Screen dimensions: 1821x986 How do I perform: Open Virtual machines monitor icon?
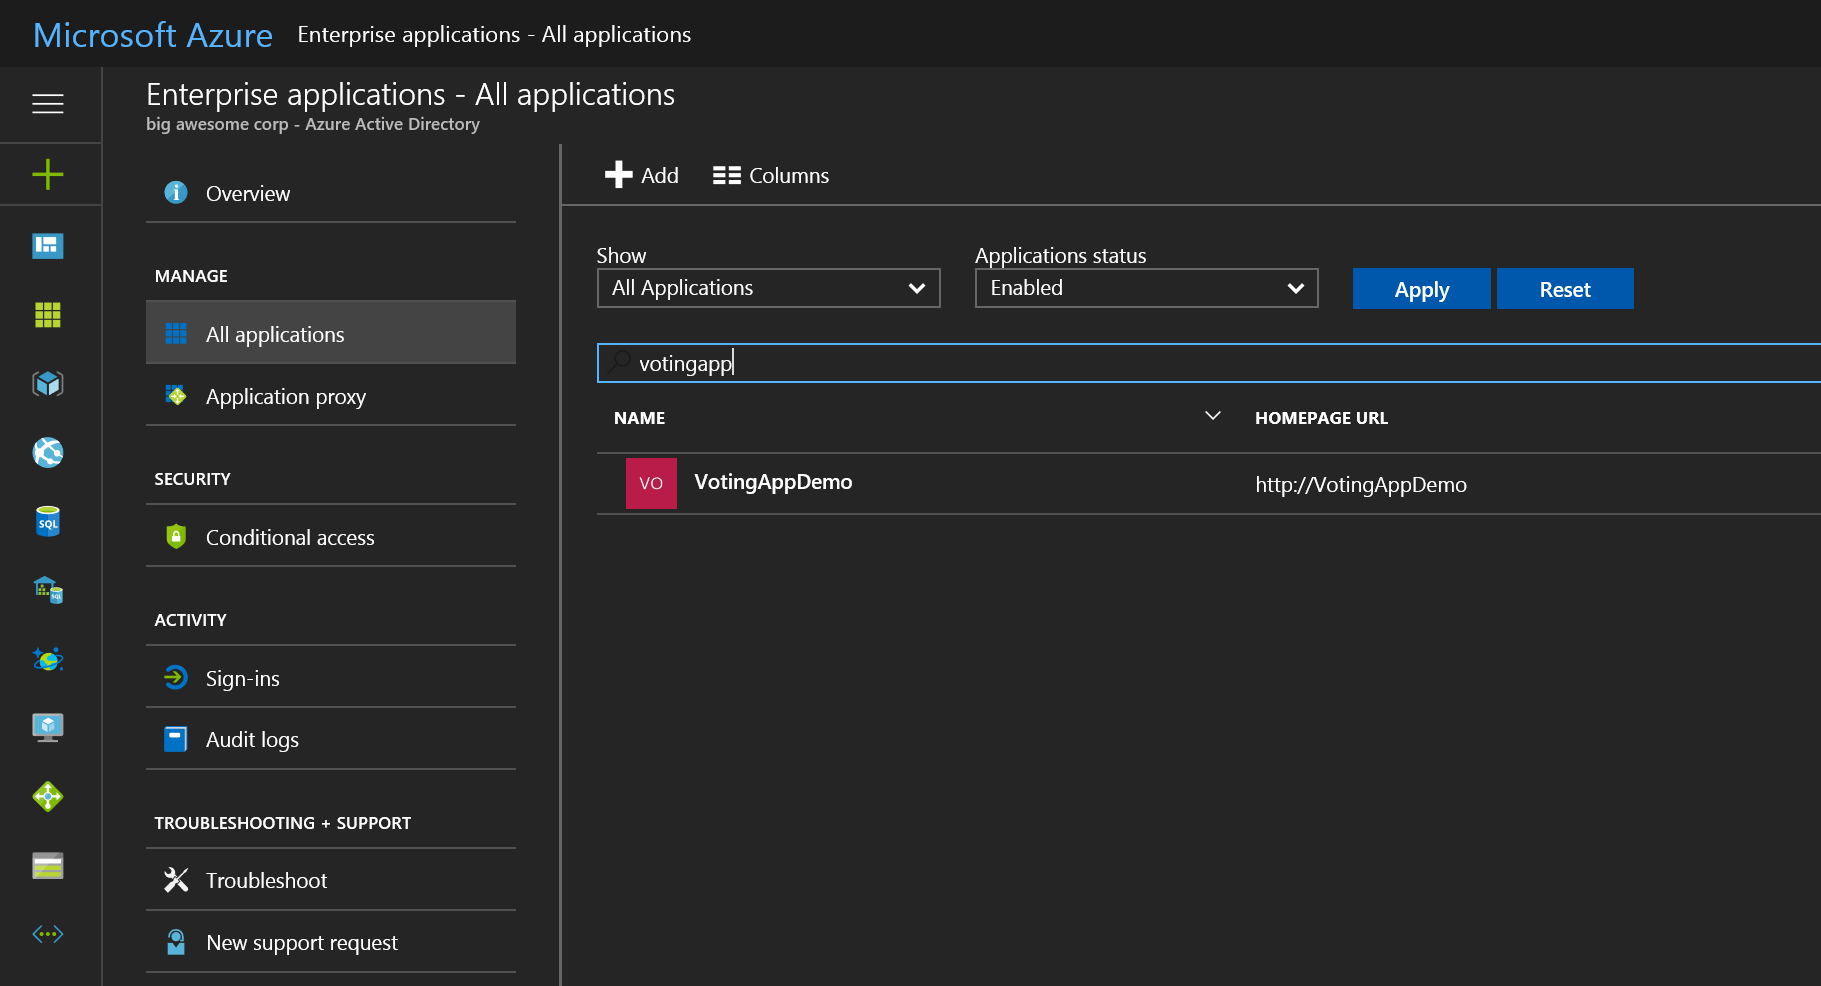tap(48, 728)
